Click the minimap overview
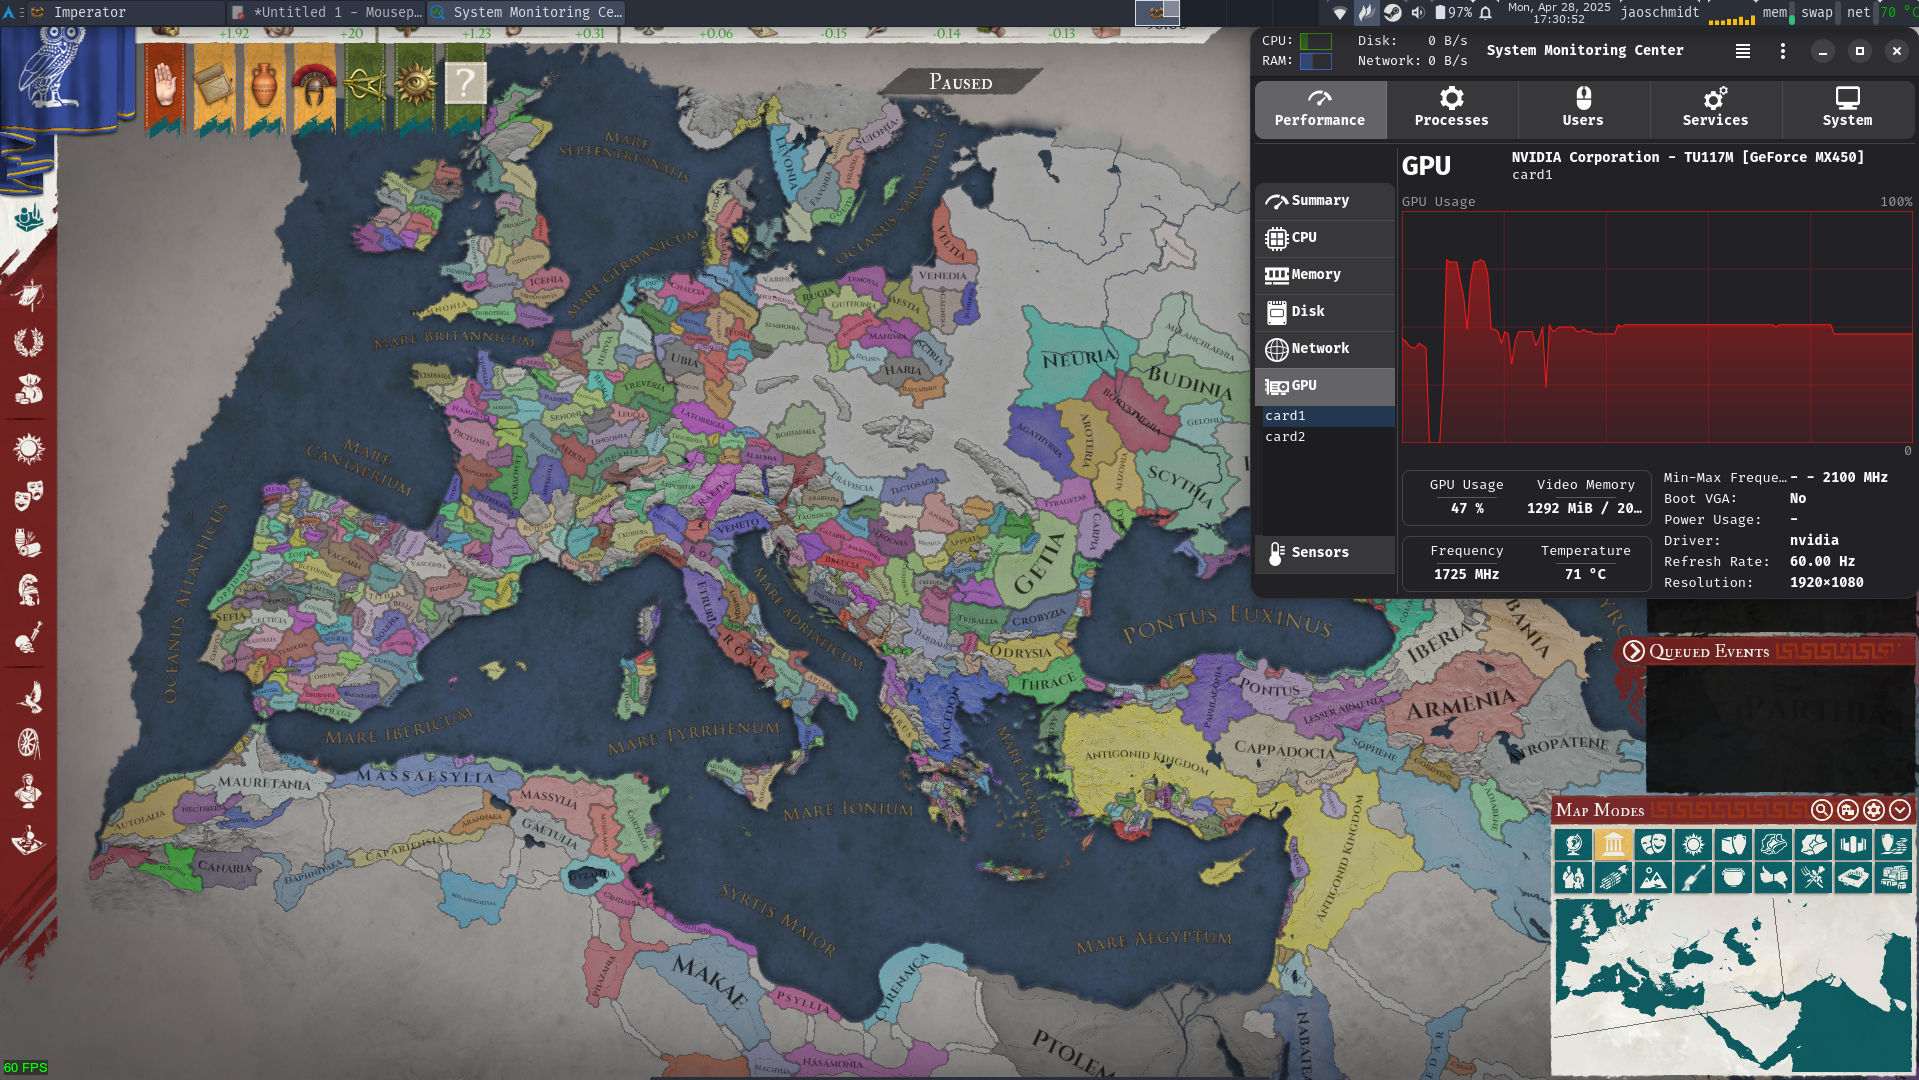The width and height of the screenshot is (1919, 1080). pos(1732,985)
